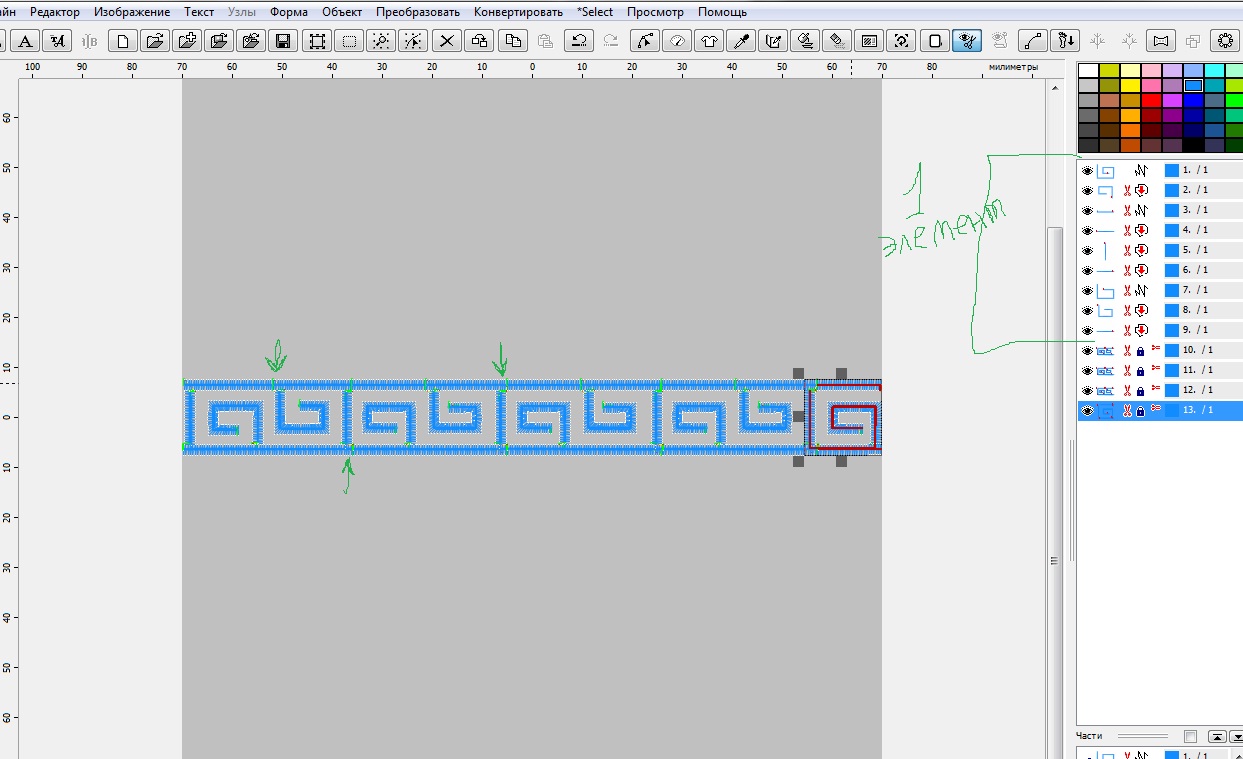Open the Изображение menu
This screenshot has width=1243, height=759.
coord(132,12)
